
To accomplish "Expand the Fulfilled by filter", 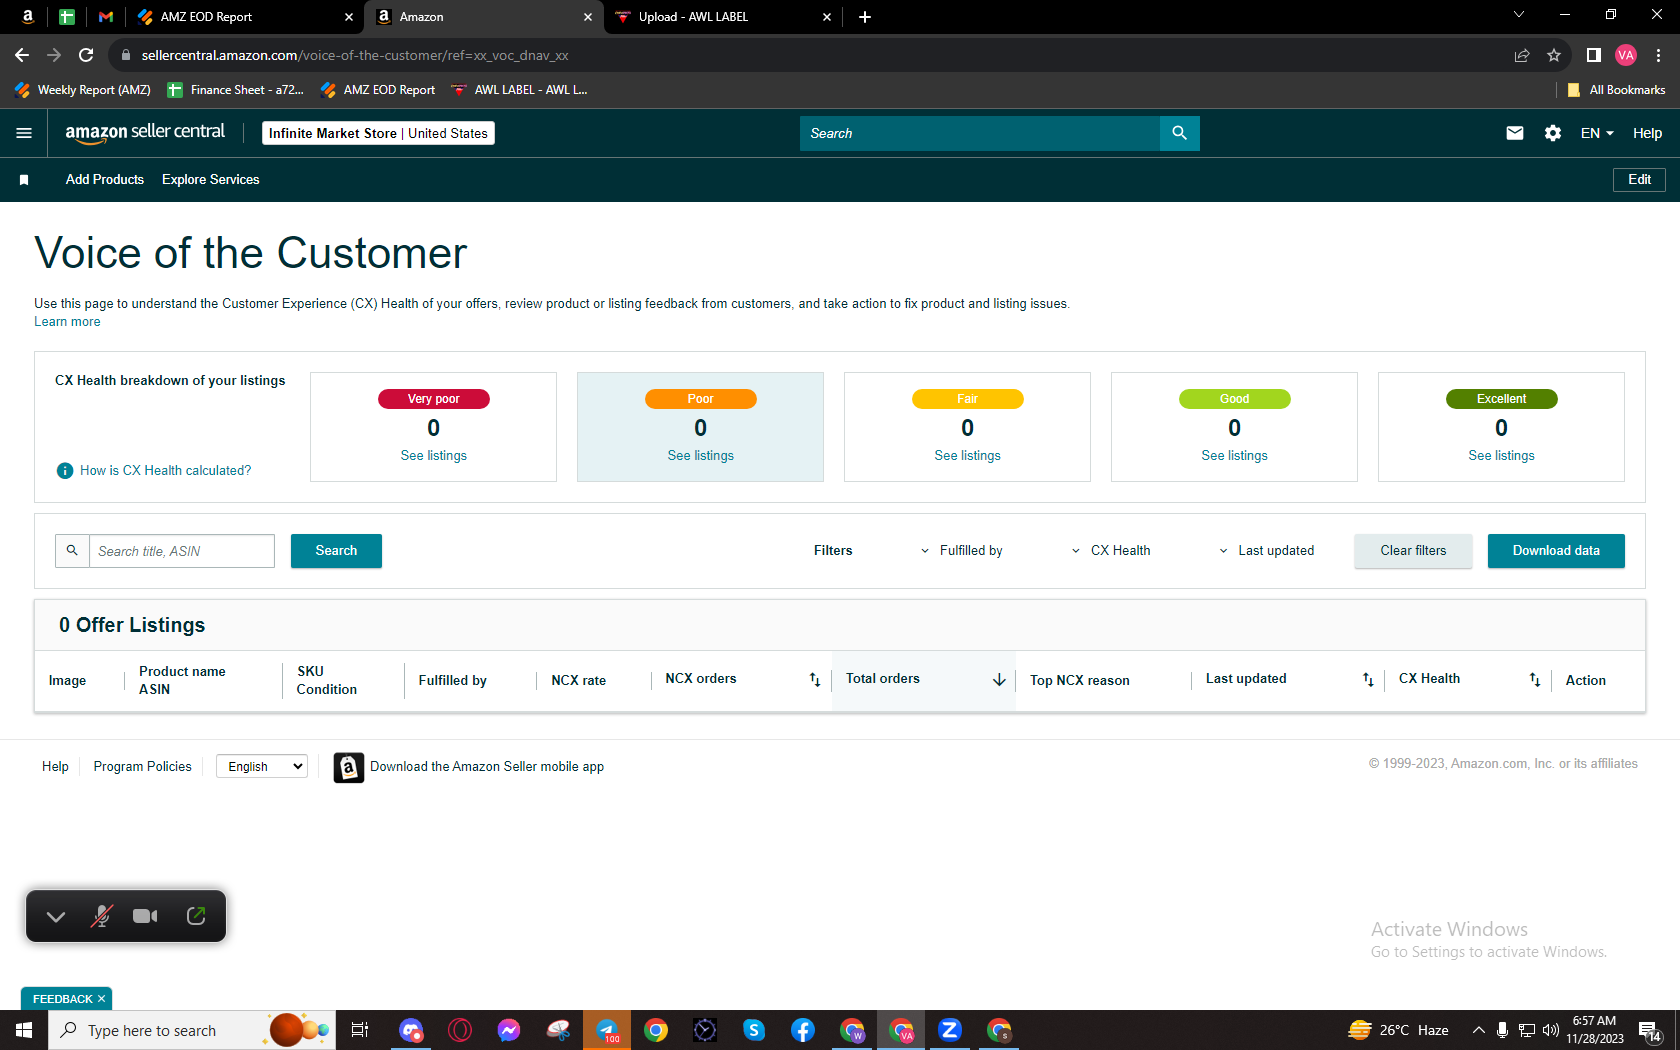I will pyautogui.click(x=961, y=551).
